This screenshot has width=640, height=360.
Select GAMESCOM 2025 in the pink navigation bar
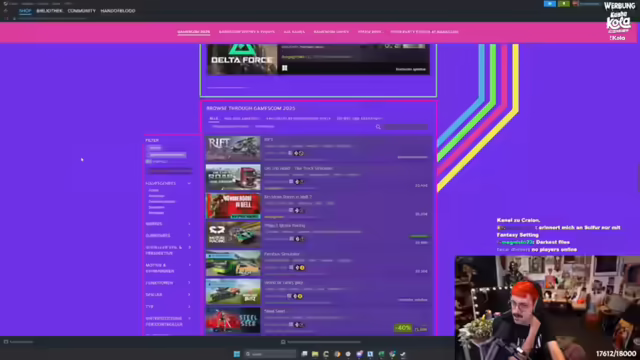click(193, 31)
